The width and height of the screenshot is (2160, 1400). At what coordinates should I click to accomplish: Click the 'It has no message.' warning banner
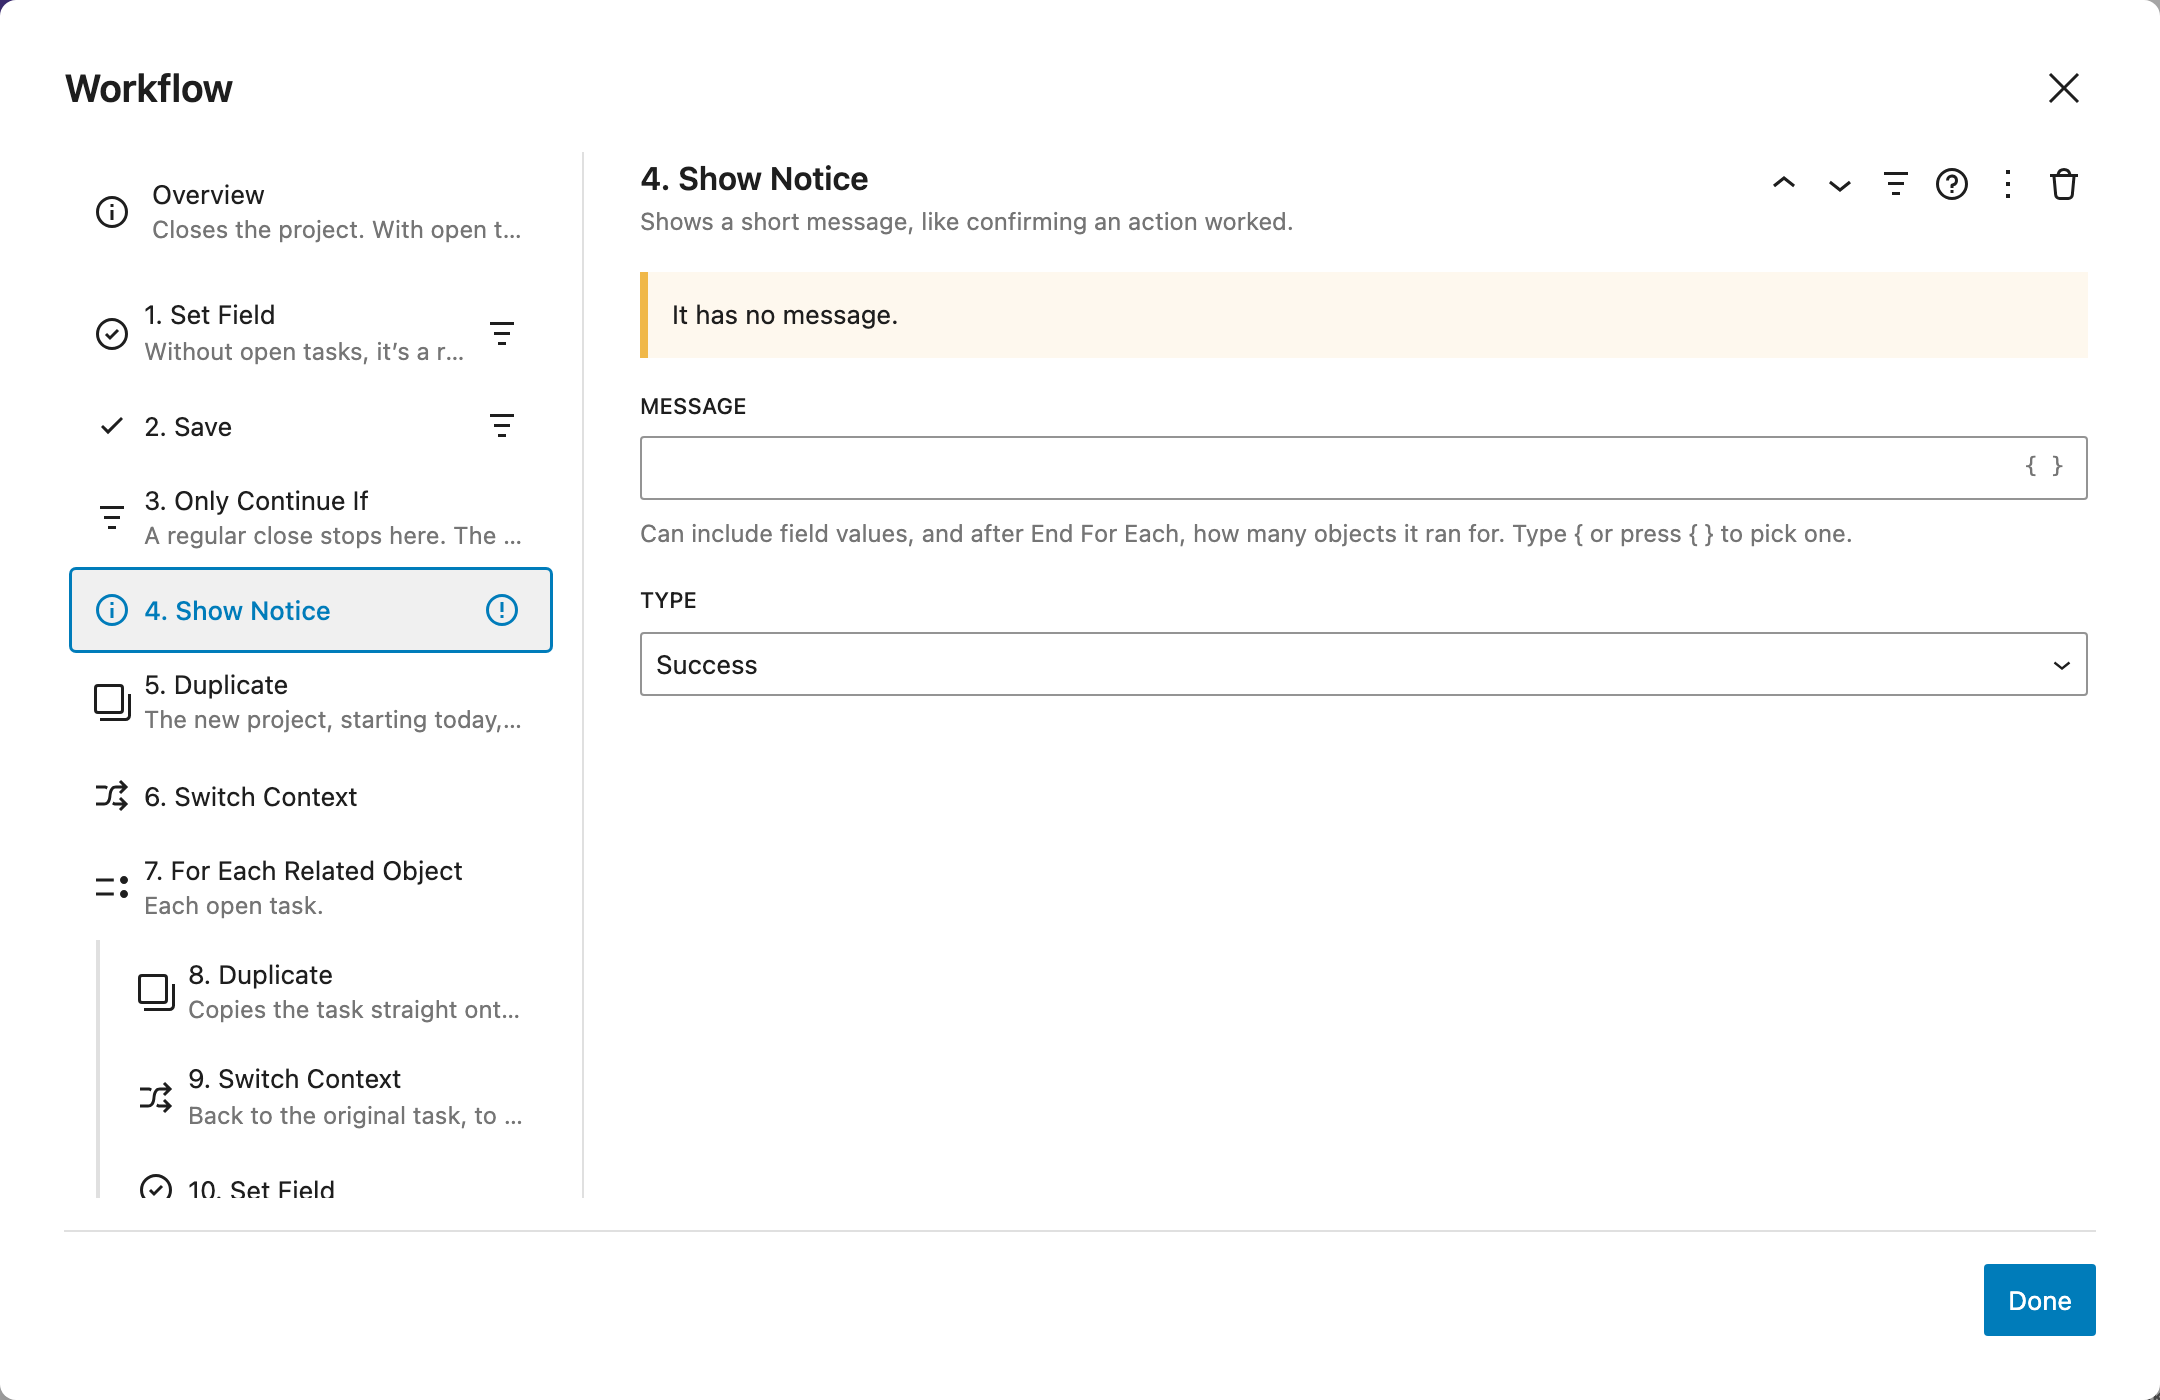[1363, 315]
